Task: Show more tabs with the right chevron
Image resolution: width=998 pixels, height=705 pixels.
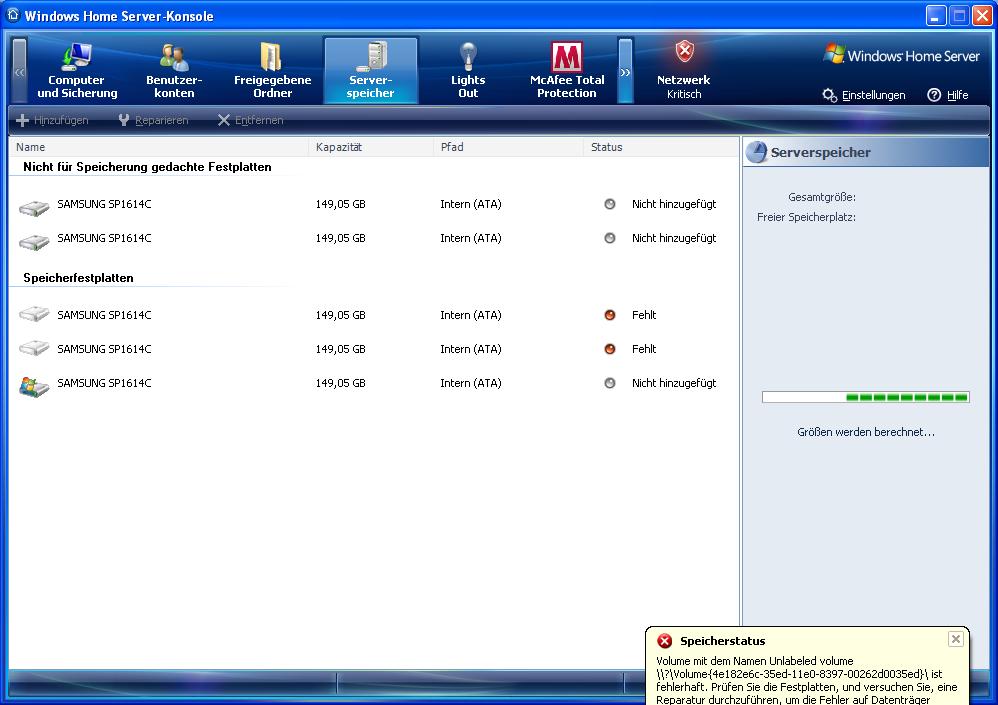Action: [626, 71]
